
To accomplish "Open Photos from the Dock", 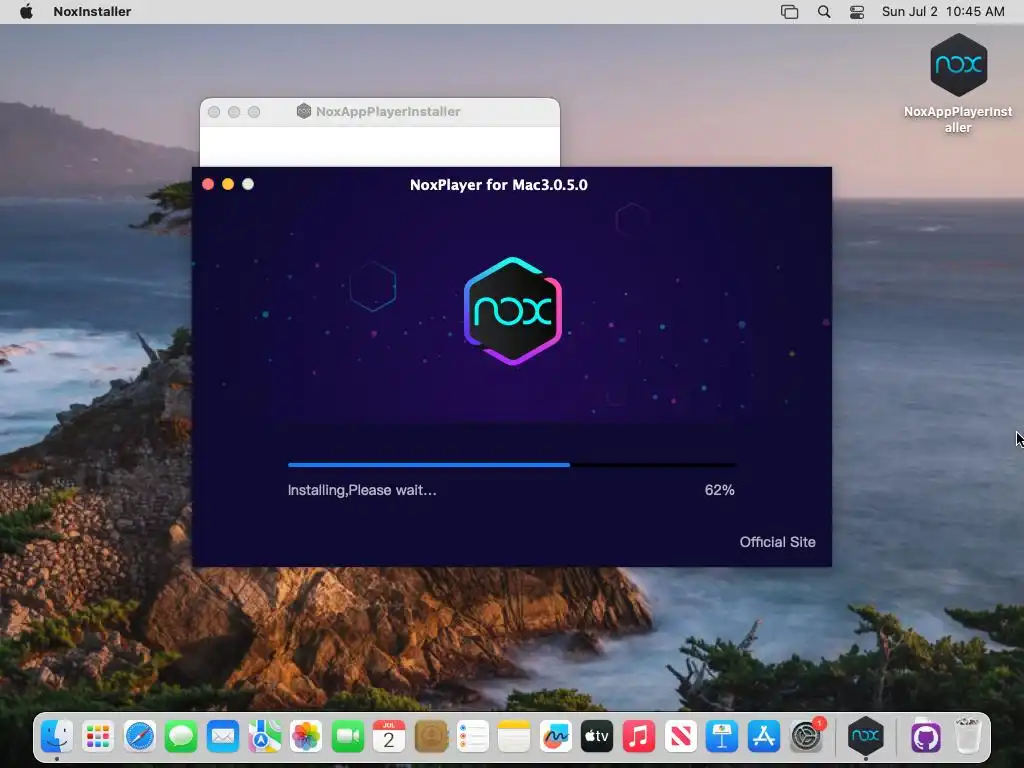I will [306, 737].
